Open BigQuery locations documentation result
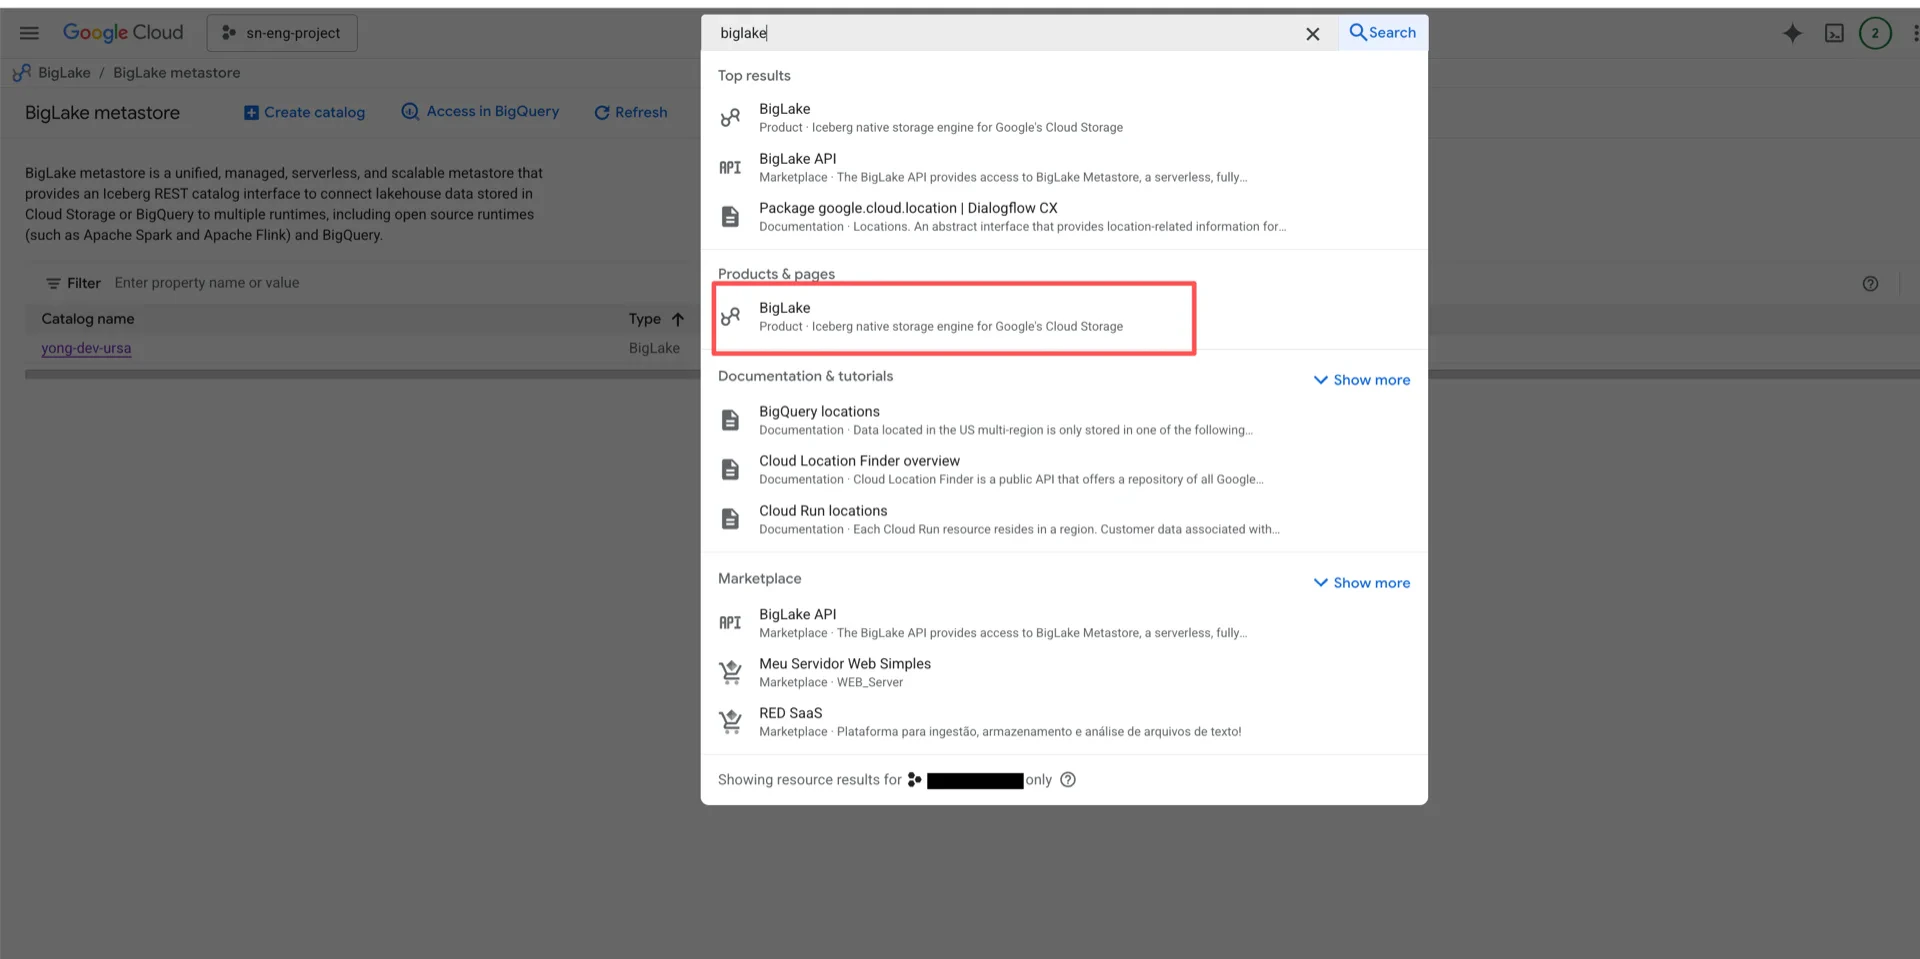Image resolution: width=1920 pixels, height=959 pixels. pos(1064,420)
